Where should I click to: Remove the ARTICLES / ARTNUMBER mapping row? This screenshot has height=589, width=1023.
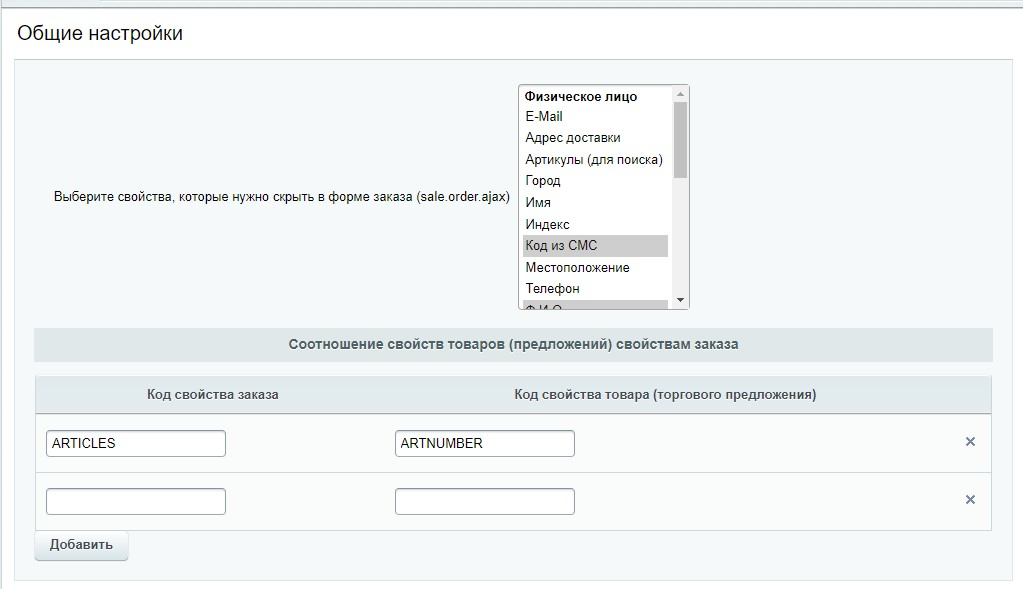click(x=969, y=442)
